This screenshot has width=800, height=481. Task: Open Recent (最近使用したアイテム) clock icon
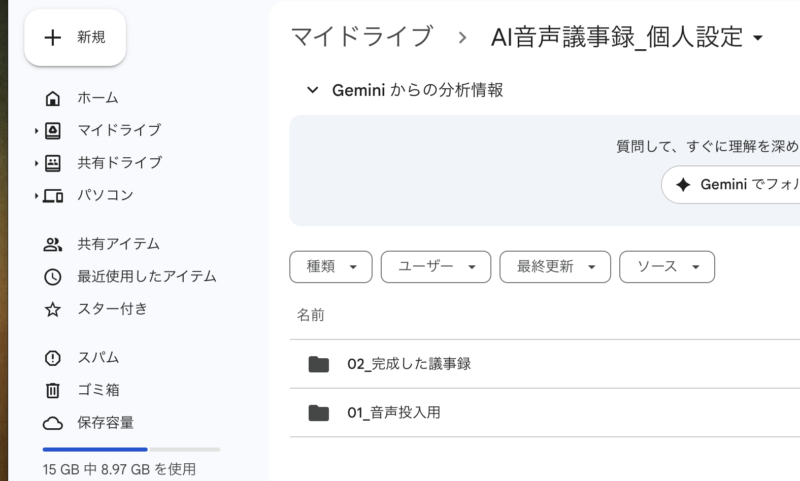[x=53, y=277]
